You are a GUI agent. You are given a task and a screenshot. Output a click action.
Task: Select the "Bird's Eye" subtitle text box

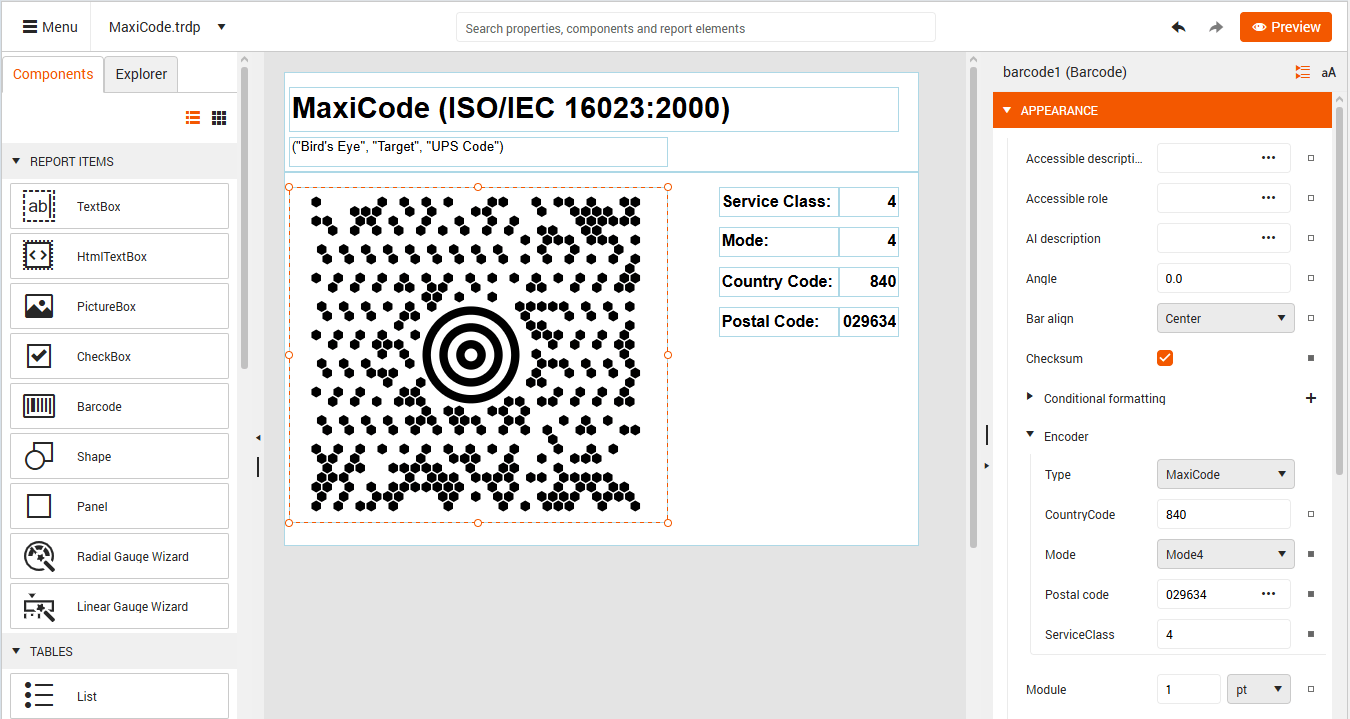tap(478, 151)
